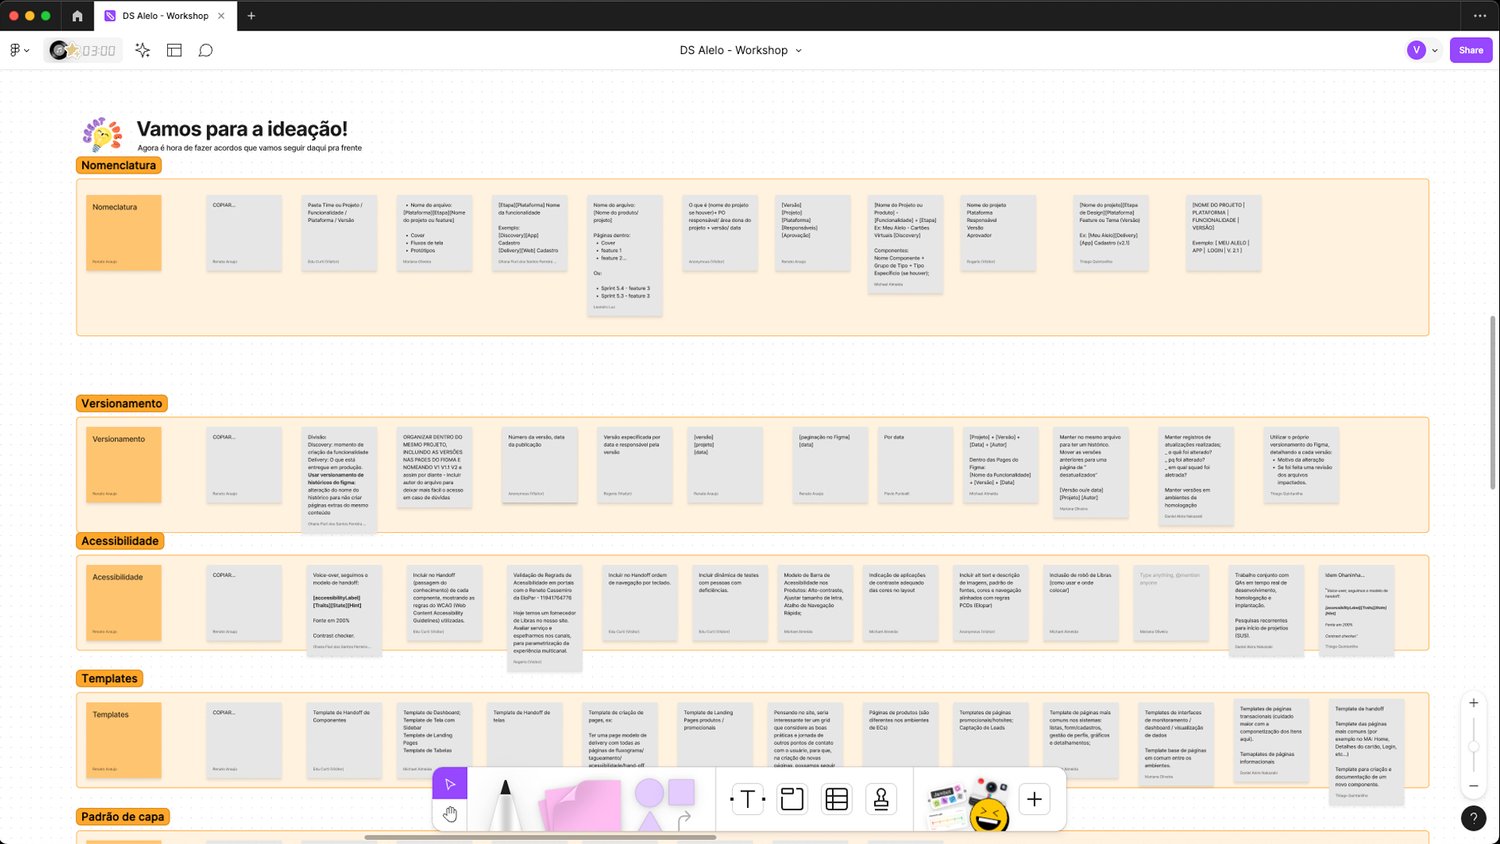The image size is (1500, 844).
Task: Open the Help question mark button
Action: pos(1473,818)
